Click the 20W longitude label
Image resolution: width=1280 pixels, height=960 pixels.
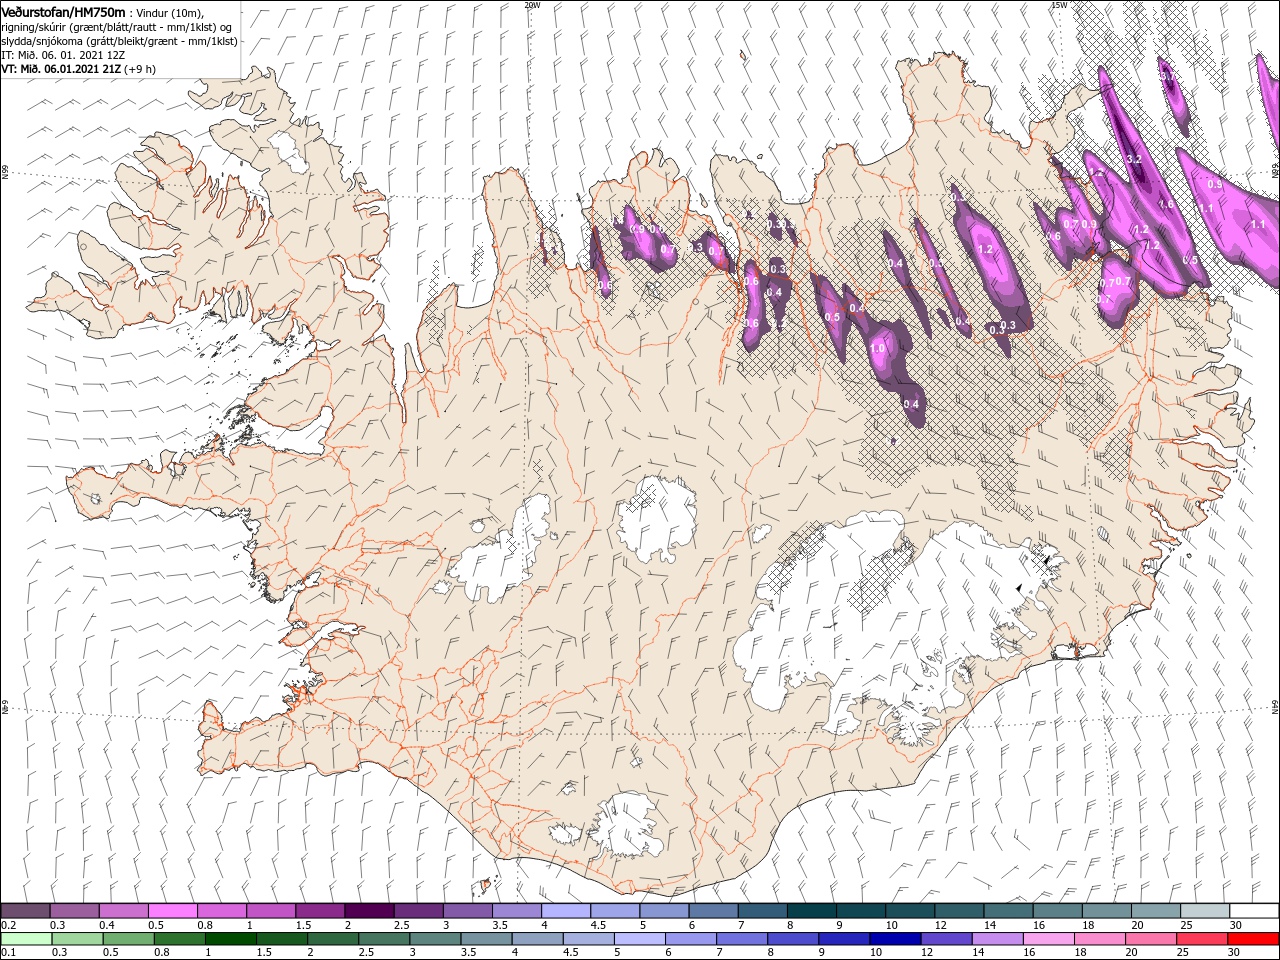532,5
